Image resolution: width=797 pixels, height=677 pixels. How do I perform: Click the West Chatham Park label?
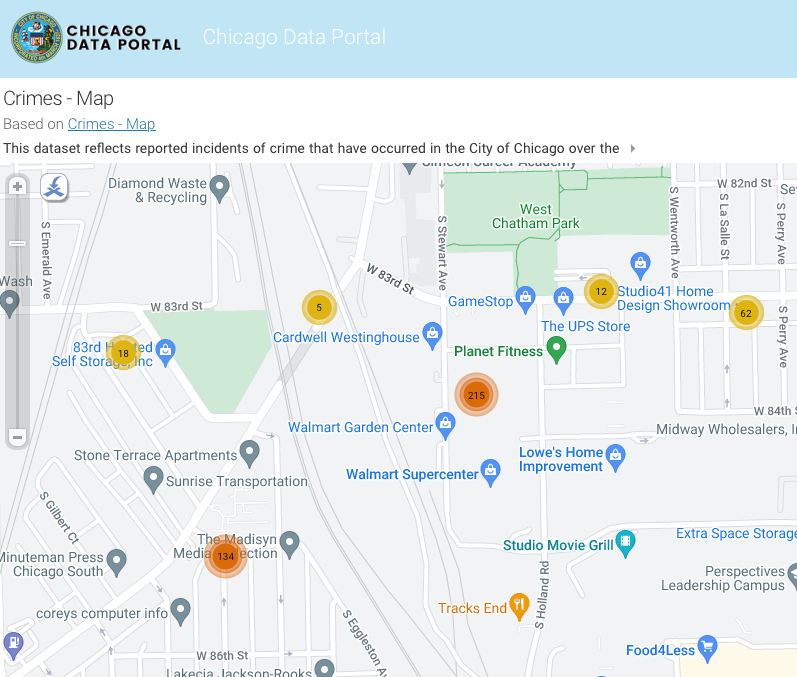tap(536, 216)
